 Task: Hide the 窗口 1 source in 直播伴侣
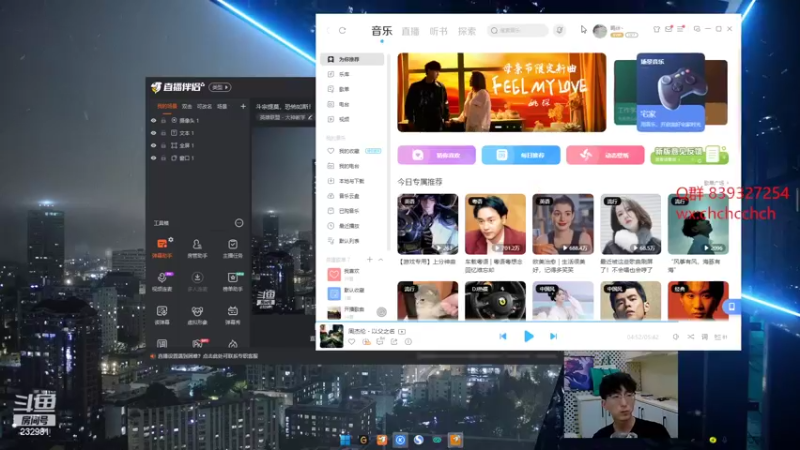tap(154, 158)
